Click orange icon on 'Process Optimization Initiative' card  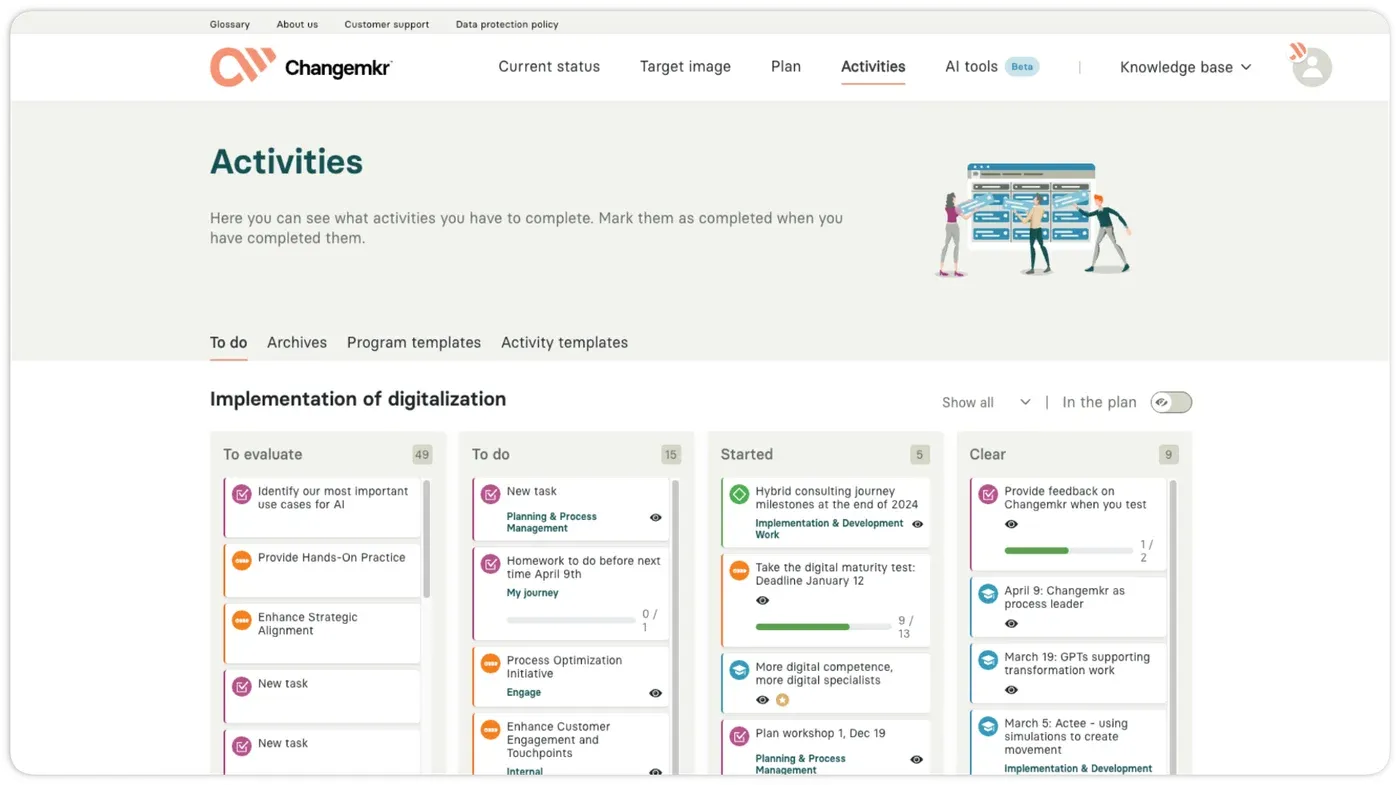(x=490, y=663)
